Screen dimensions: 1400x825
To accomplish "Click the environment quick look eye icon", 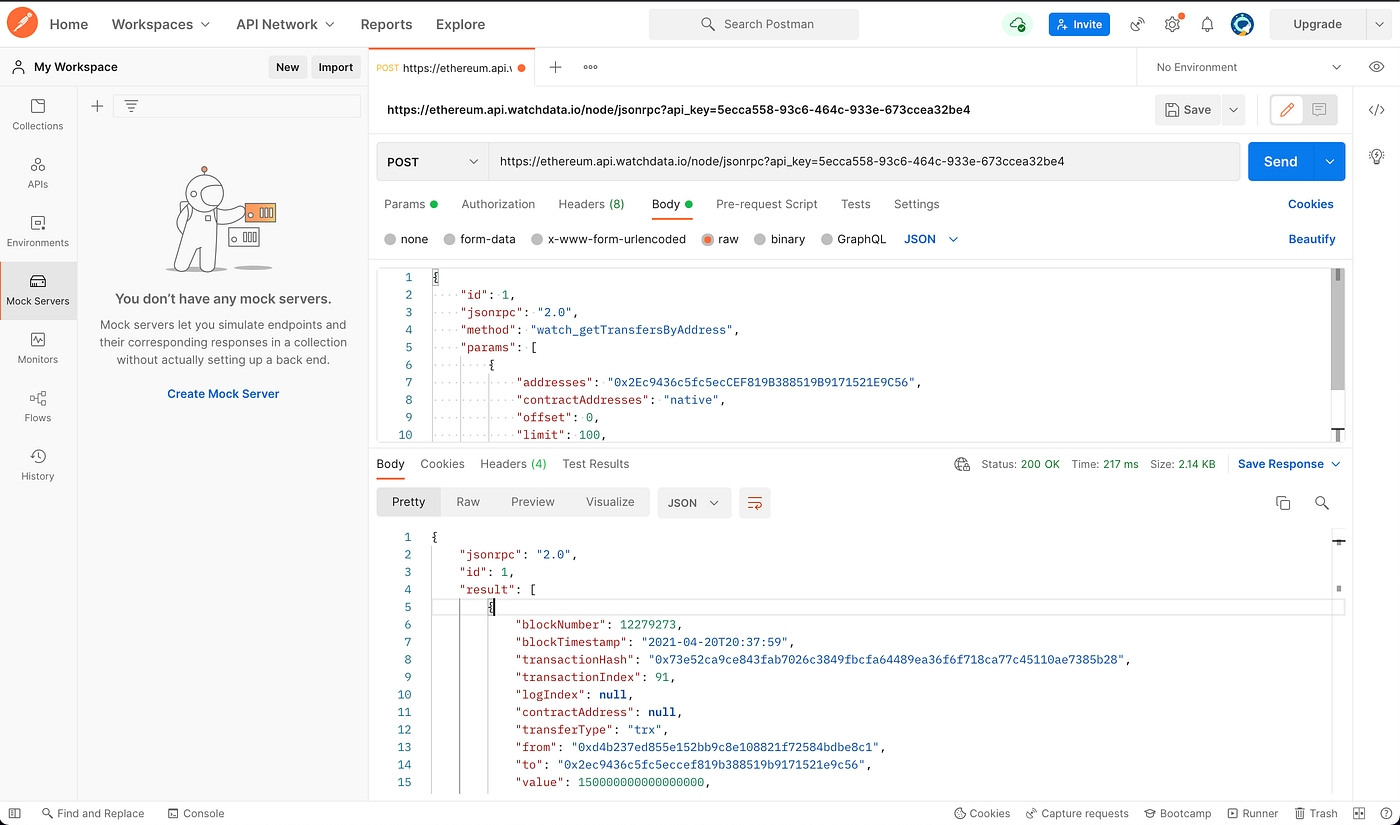I will pyautogui.click(x=1376, y=67).
